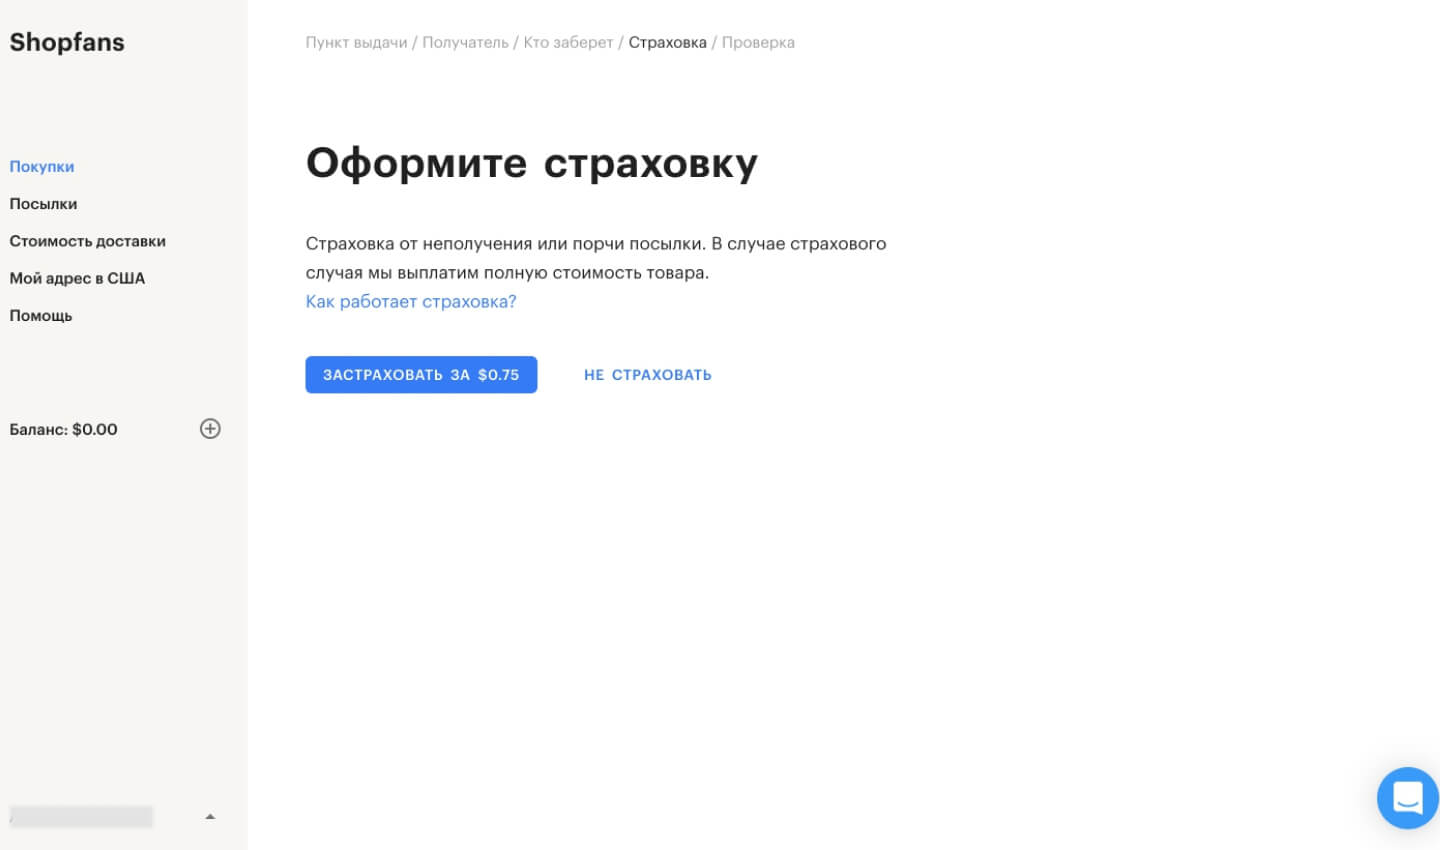Open the Помощь section
The width and height of the screenshot is (1440, 850).
coord(41,316)
